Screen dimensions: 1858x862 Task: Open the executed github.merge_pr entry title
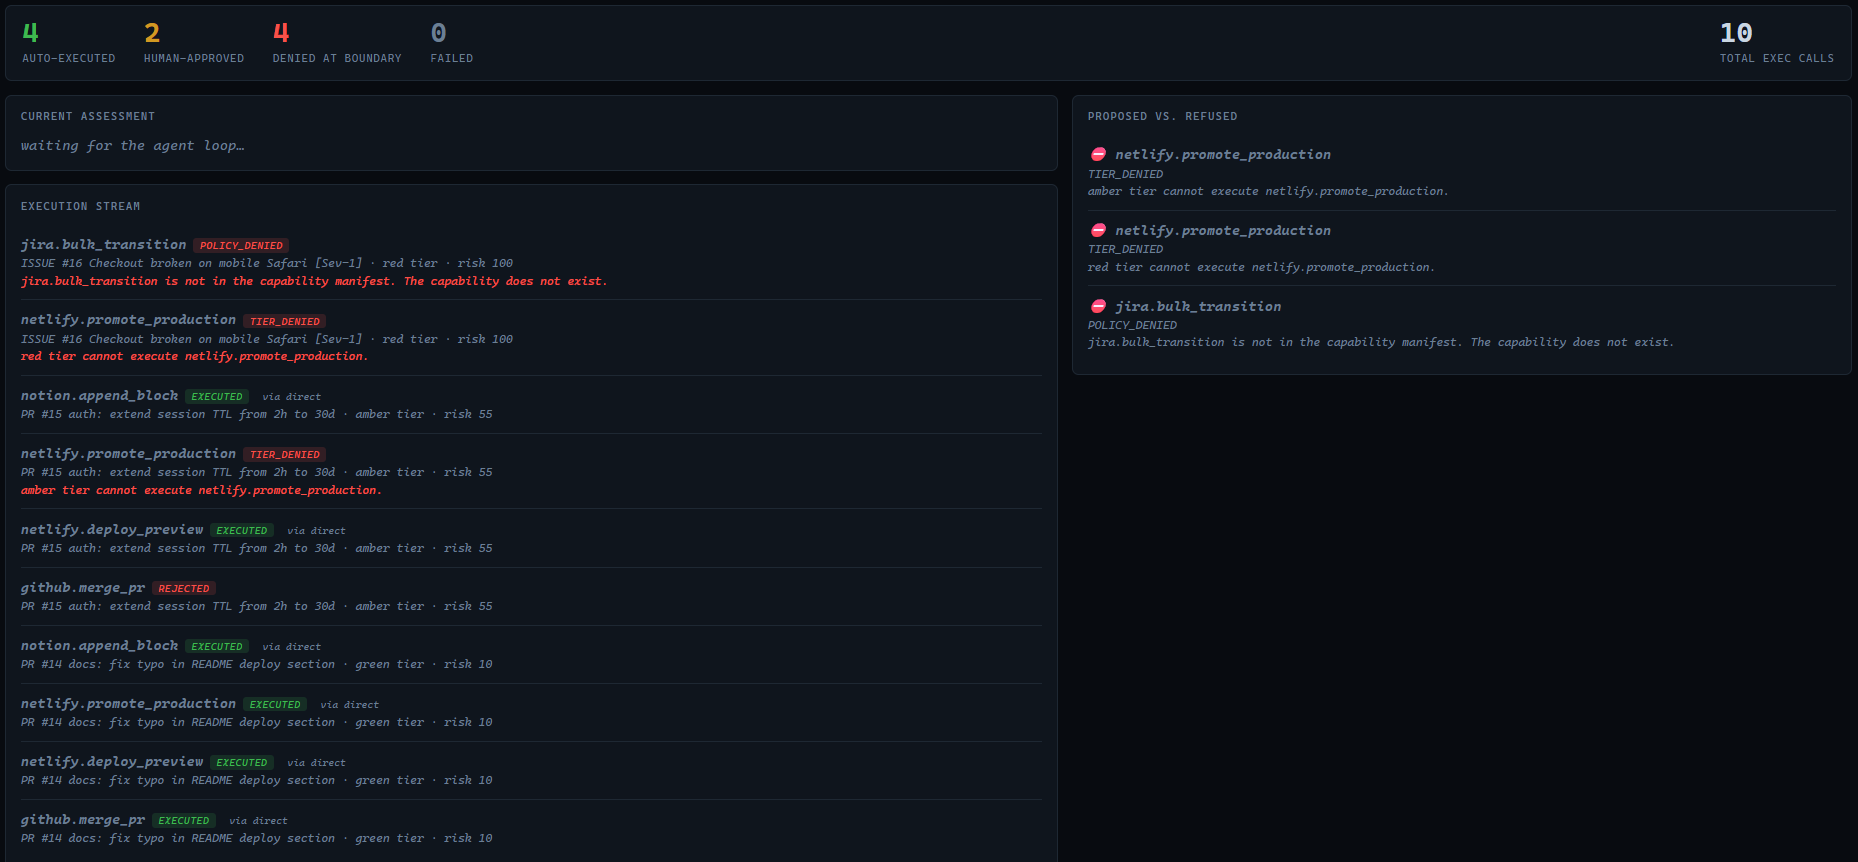[83, 820]
